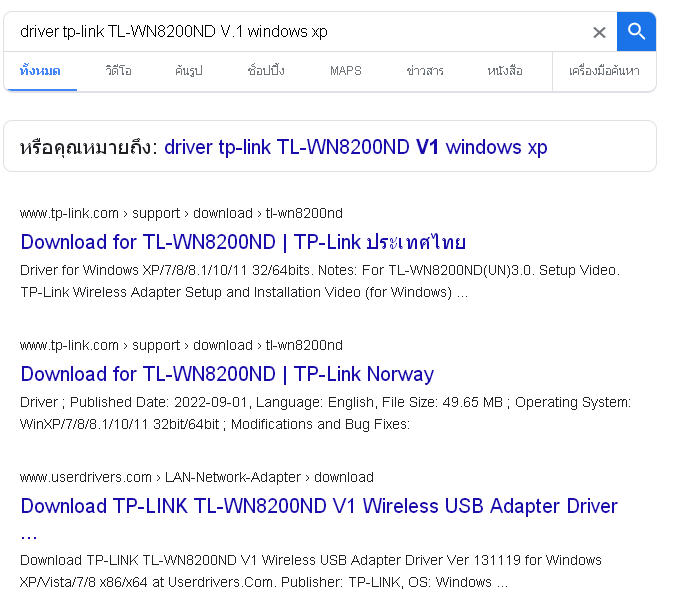The height and width of the screenshot is (606, 697).
Task: Click snippet mentioning Driver Ver 131119
Action: pos(311,571)
